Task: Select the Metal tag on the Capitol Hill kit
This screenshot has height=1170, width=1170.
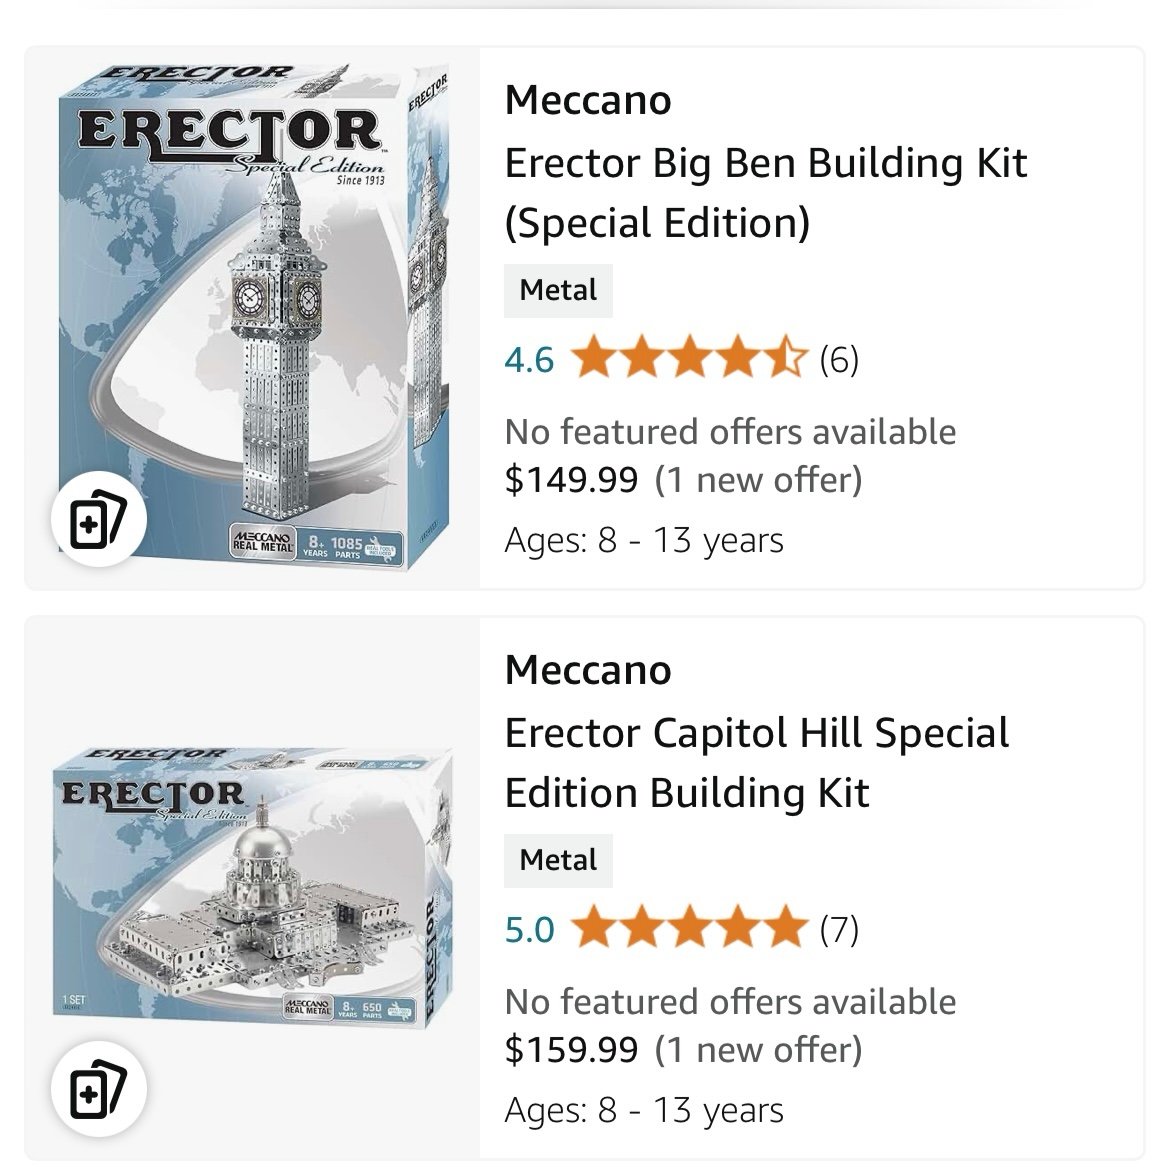Action: point(558,860)
